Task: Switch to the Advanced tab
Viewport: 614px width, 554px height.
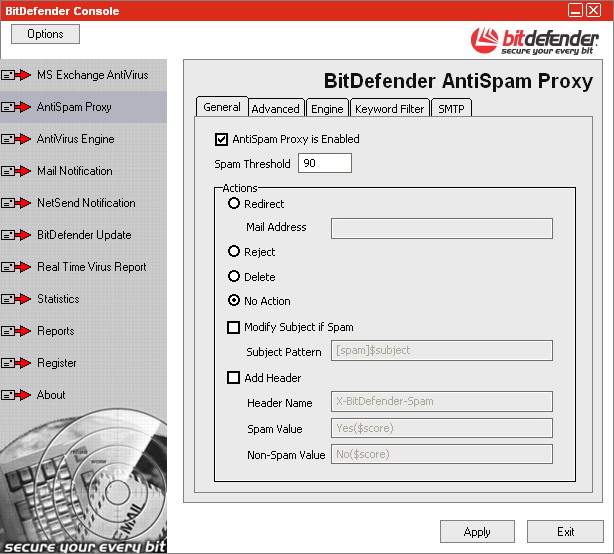Action: pyautogui.click(x=276, y=108)
